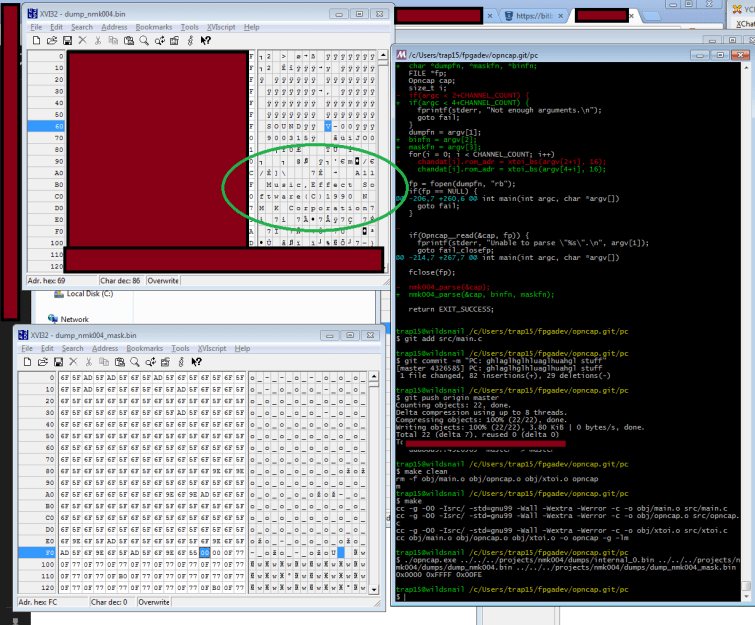Click Find magnifier icon in dump_nmk004_mask.bin toolbar
The width and height of the screenshot is (755, 625).
click(133, 361)
